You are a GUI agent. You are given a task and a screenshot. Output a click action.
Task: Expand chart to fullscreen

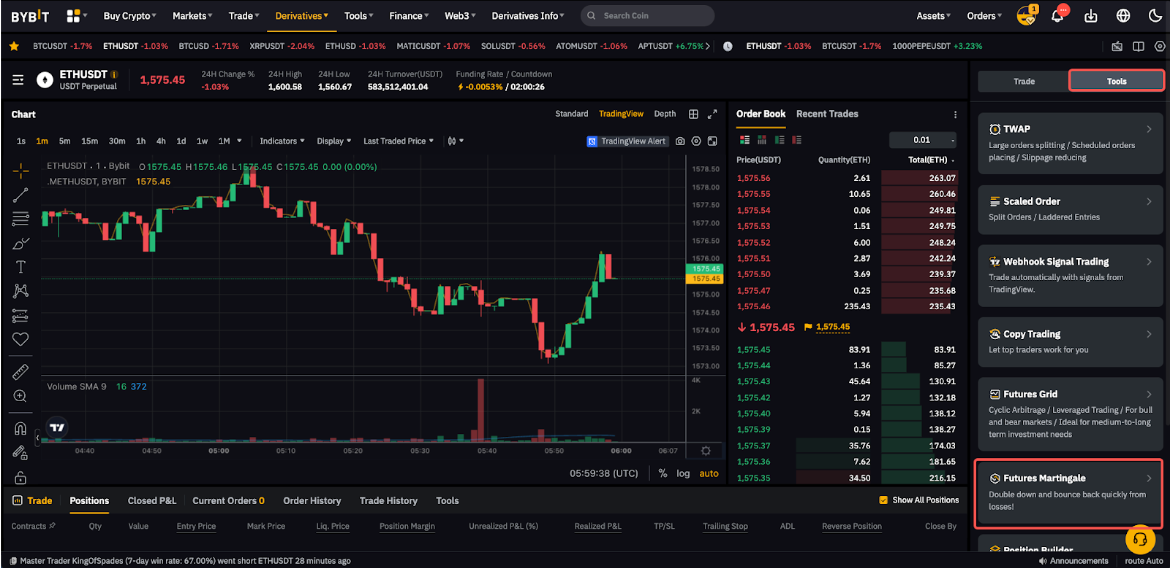tap(712, 114)
